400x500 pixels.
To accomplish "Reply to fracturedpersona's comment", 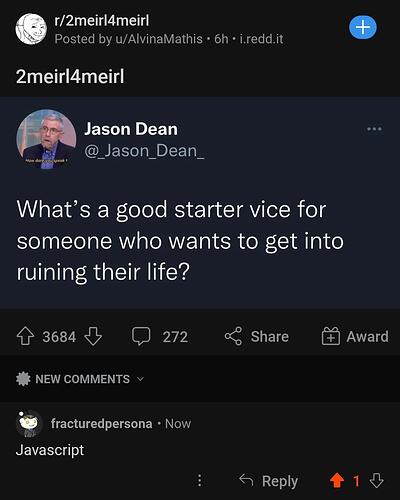I will (x=268, y=481).
